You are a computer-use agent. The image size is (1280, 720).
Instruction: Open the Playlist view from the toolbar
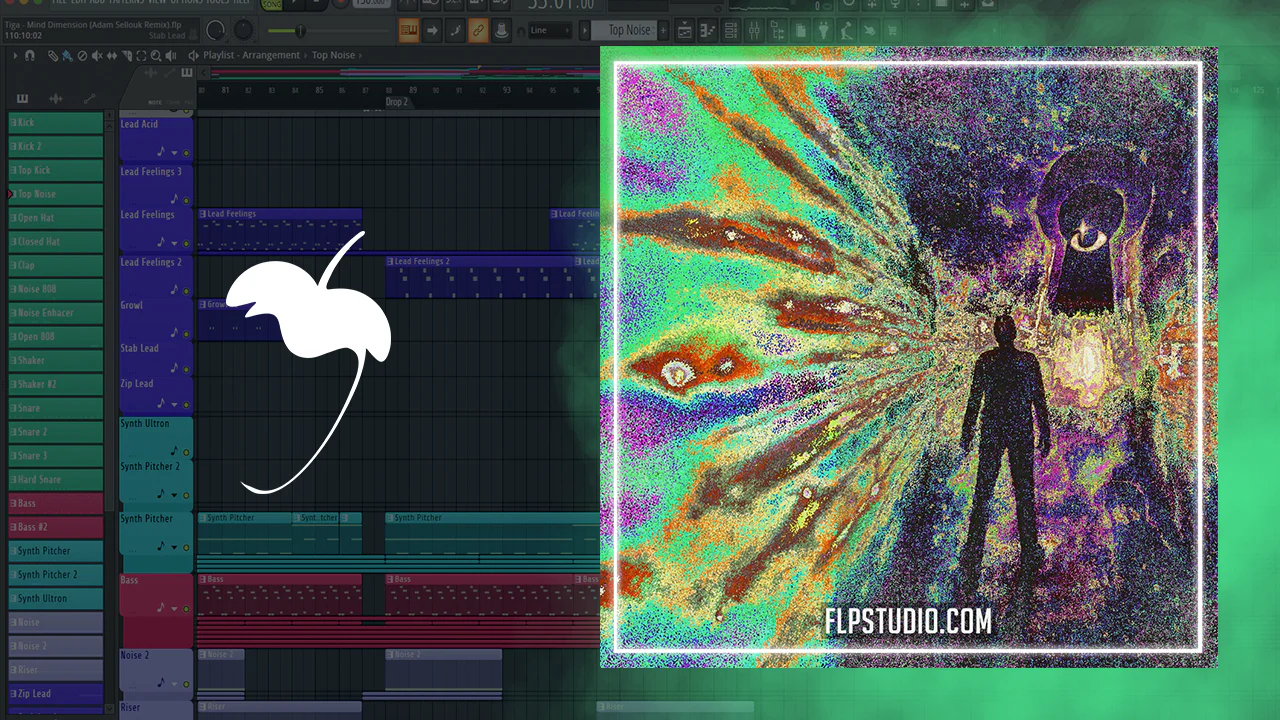point(685,30)
